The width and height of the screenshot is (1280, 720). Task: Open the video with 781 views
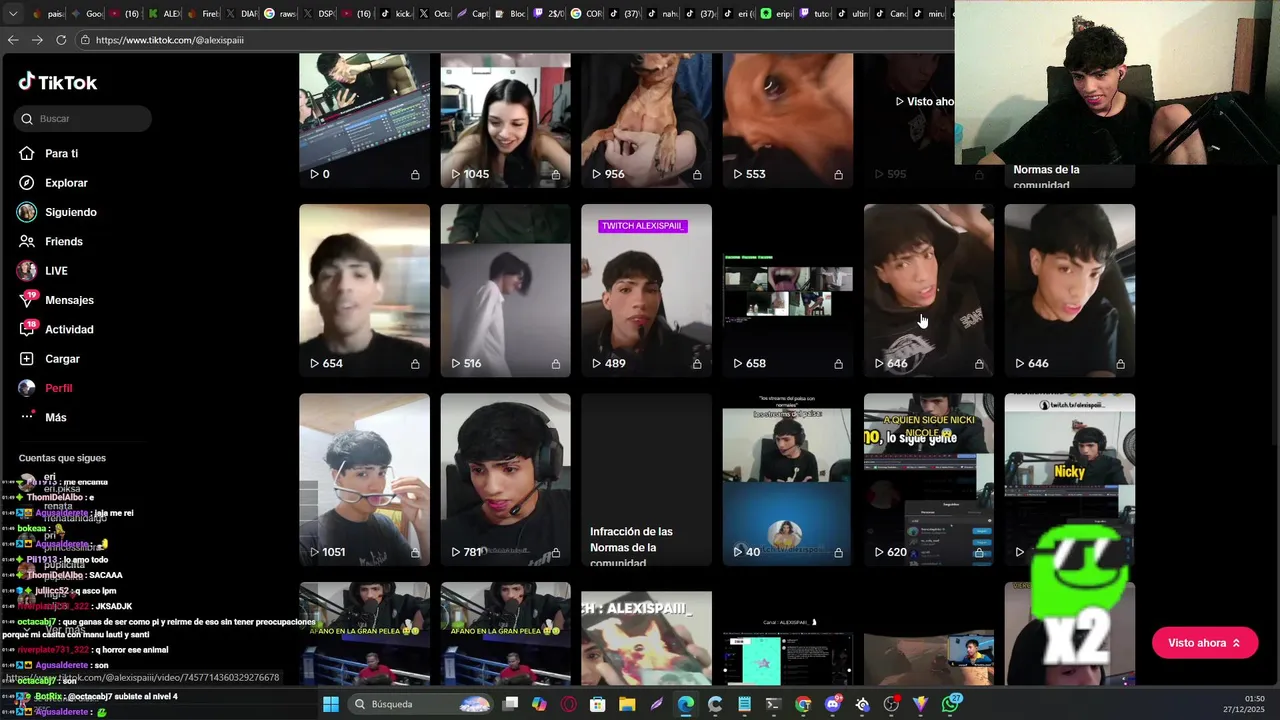point(505,479)
